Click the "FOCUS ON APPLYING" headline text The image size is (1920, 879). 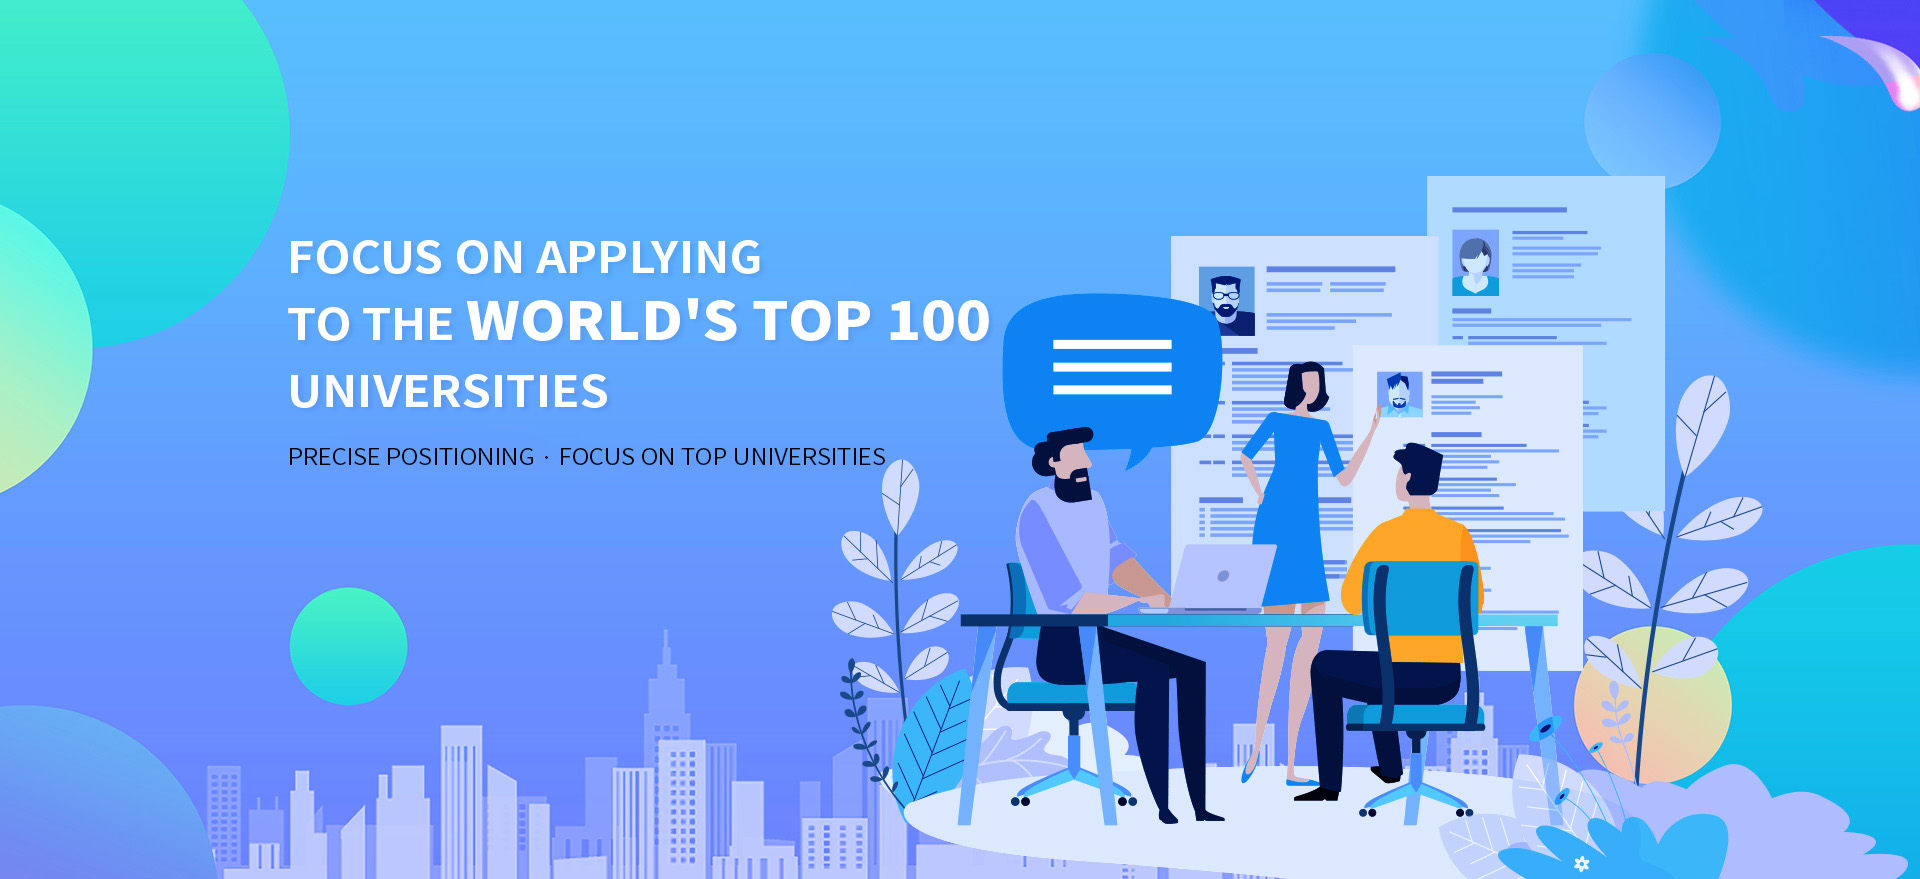524,258
